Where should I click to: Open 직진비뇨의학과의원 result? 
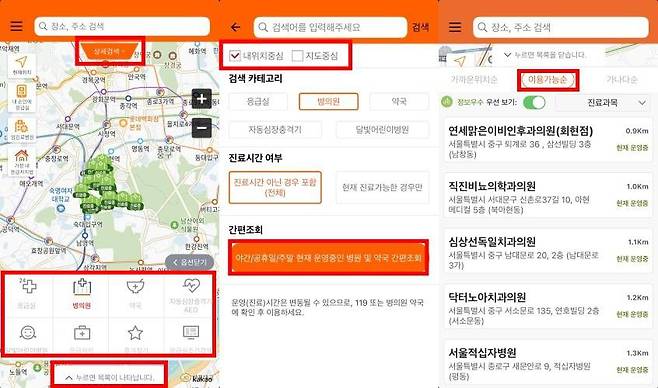pos(548,196)
